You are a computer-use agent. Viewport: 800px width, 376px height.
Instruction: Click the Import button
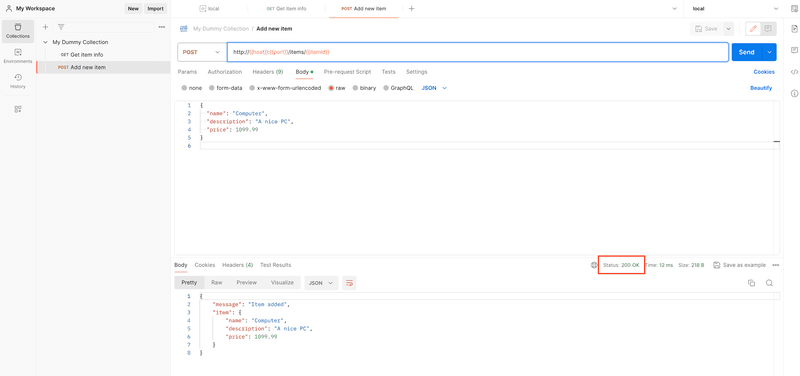155,9
